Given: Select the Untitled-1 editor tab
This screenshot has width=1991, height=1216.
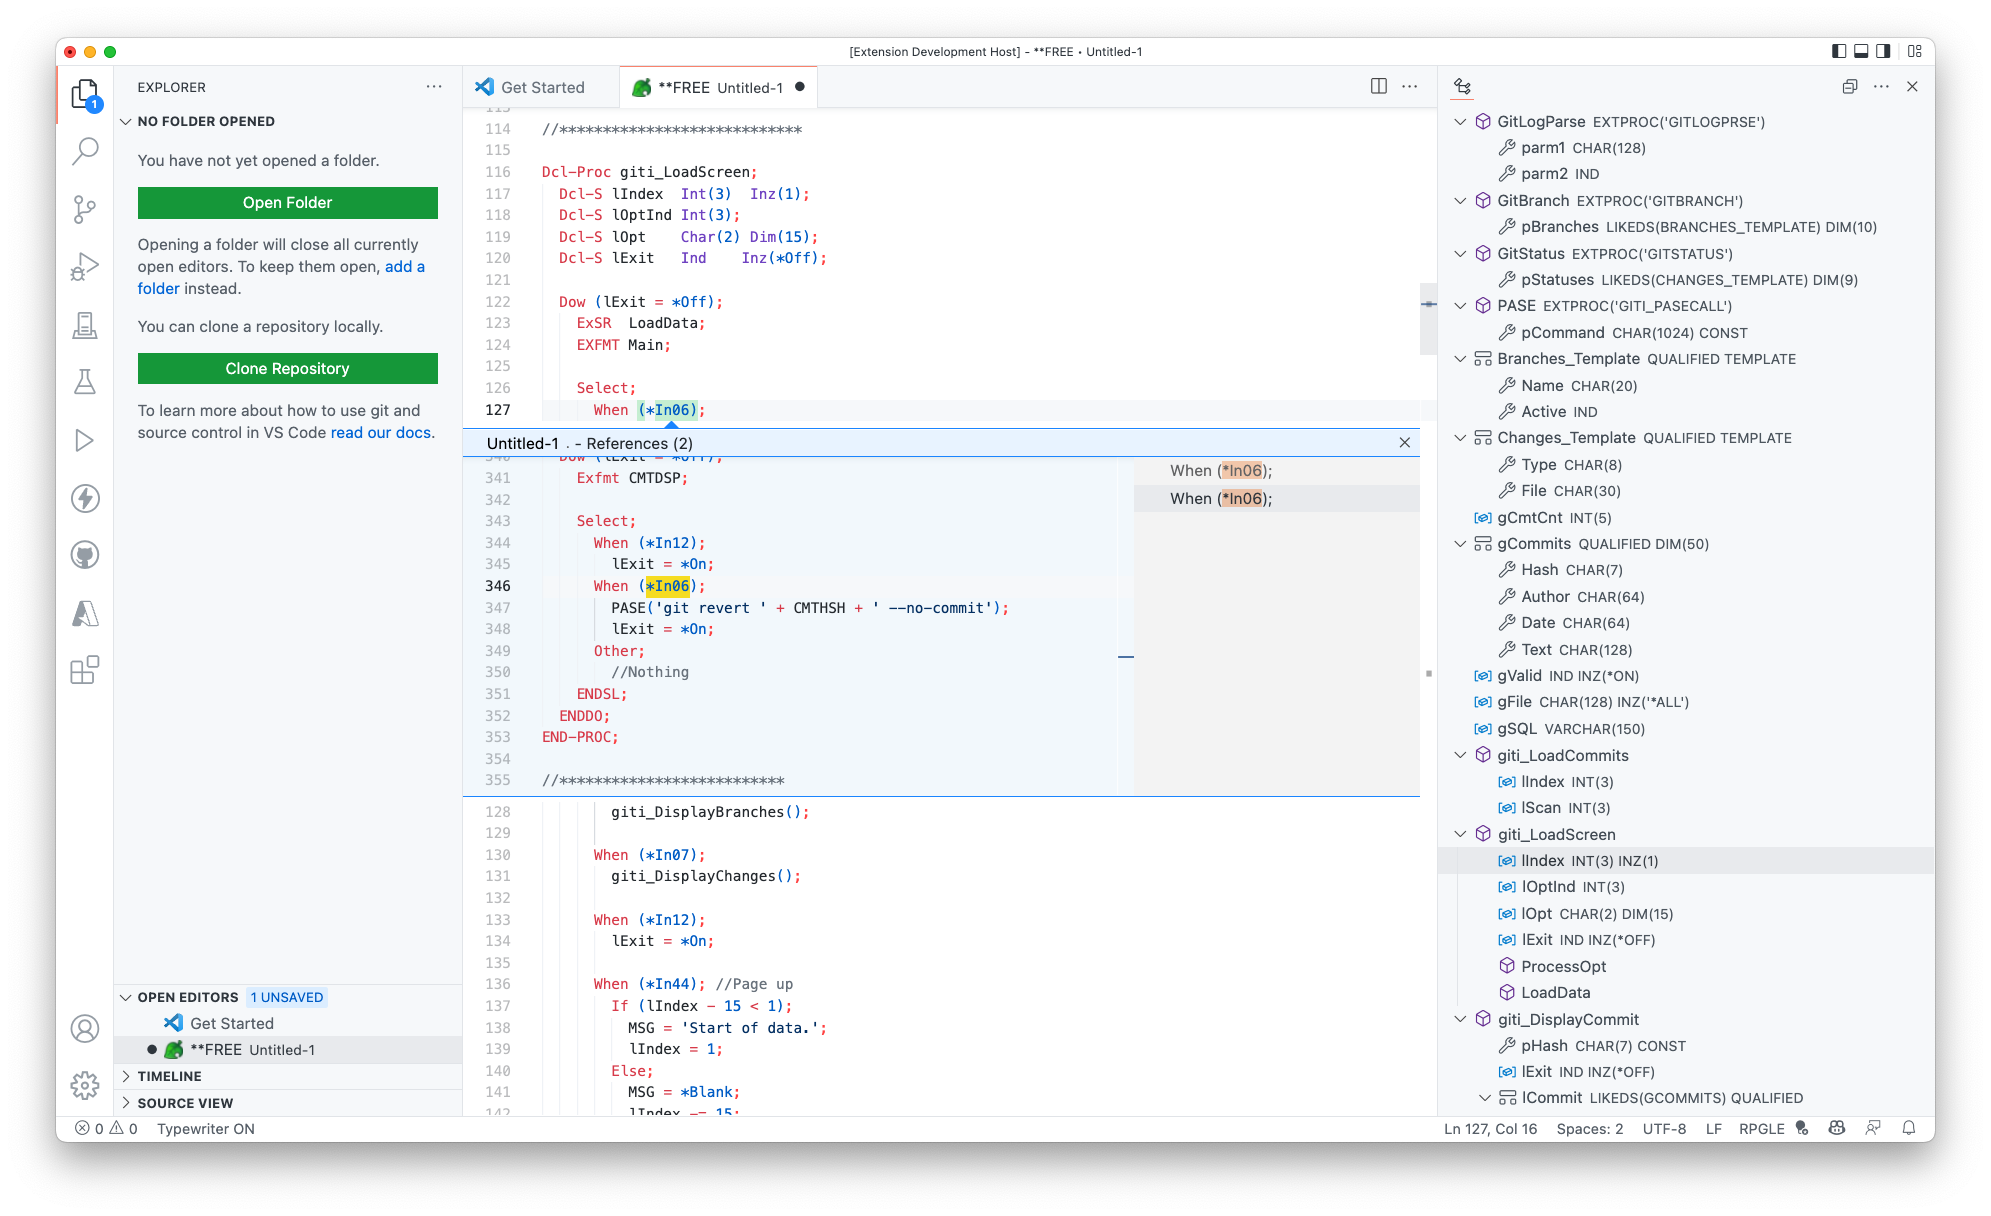Looking at the screenshot, I should coord(715,87).
